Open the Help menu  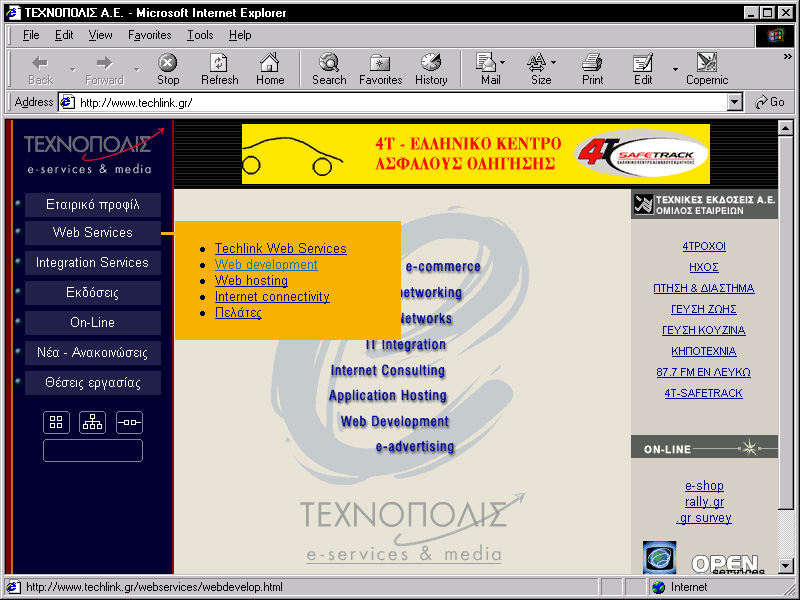point(240,35)
